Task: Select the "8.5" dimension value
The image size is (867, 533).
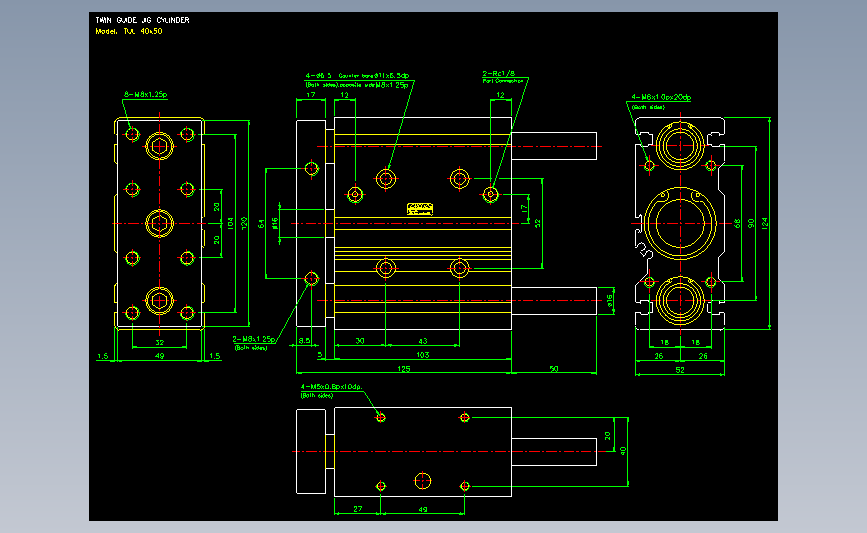Action: (x=304, y=341)
